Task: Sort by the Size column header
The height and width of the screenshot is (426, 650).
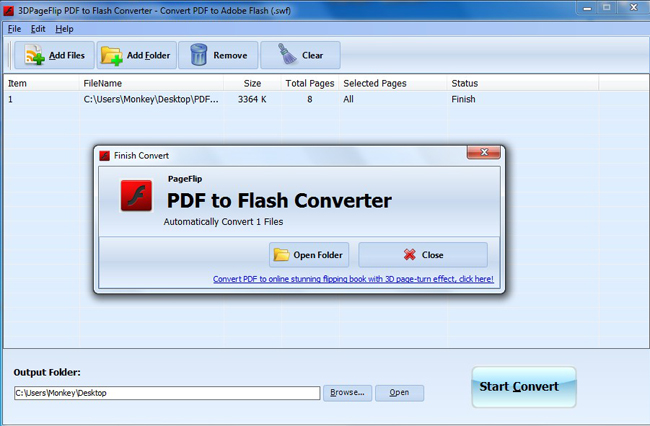Action: tap(252, 83)
